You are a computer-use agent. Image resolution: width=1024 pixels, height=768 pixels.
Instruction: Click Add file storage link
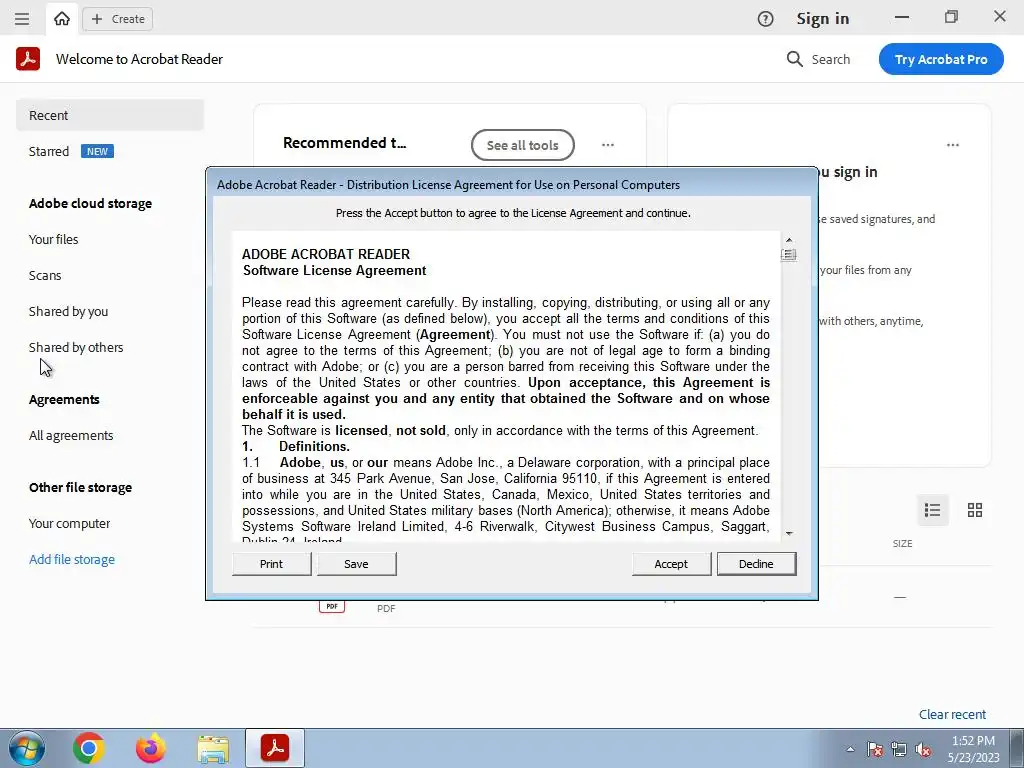click(72, 560)
